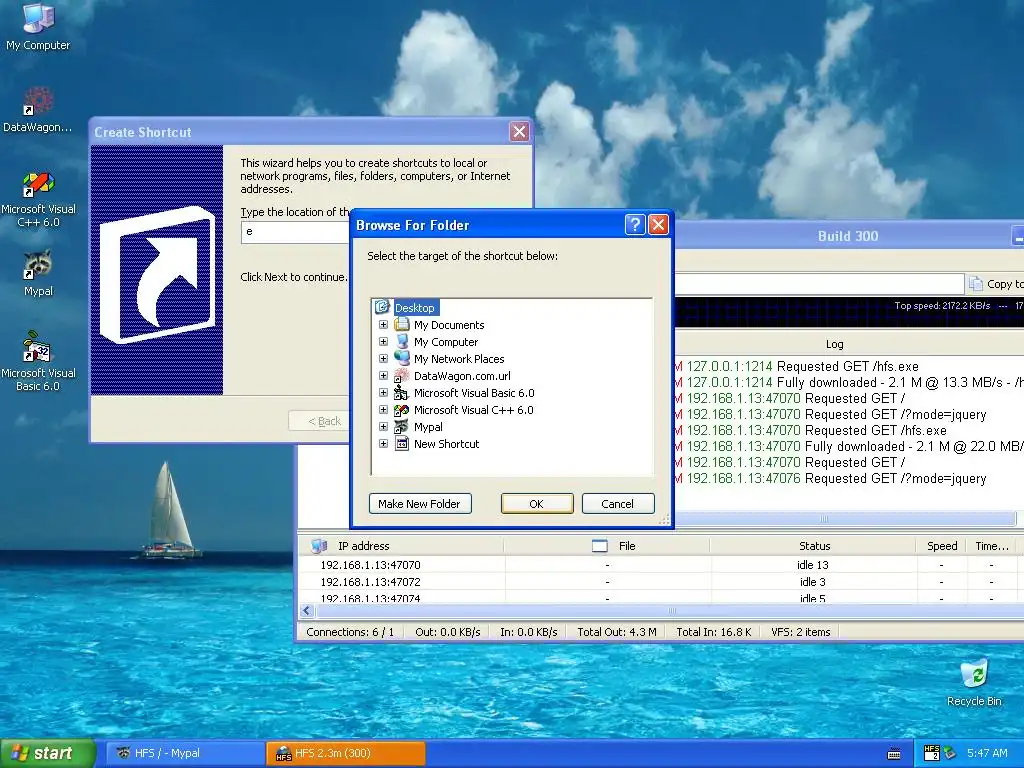The image size is (1024, 768).
Task: Click the 5:47 AM taskbar clock
Action: (987, 753)
